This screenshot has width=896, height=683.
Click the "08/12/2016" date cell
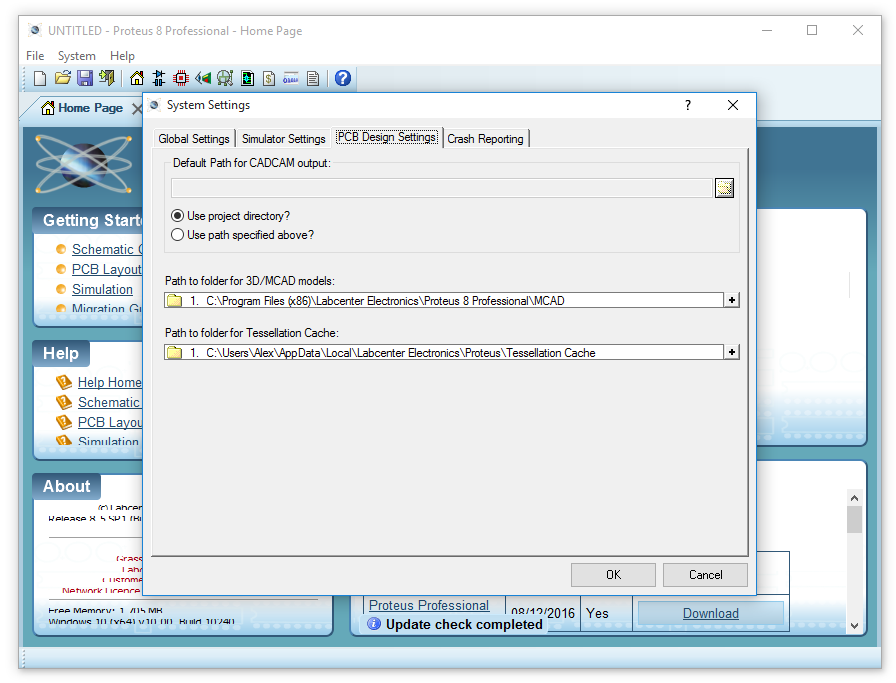[543, 613]
